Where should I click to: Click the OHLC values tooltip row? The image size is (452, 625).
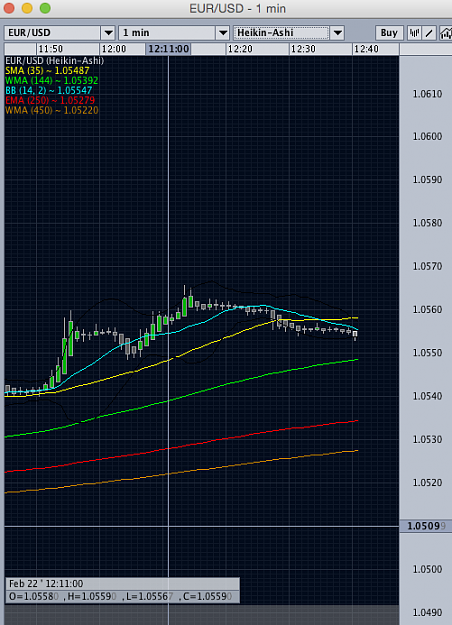pos(122,597)
